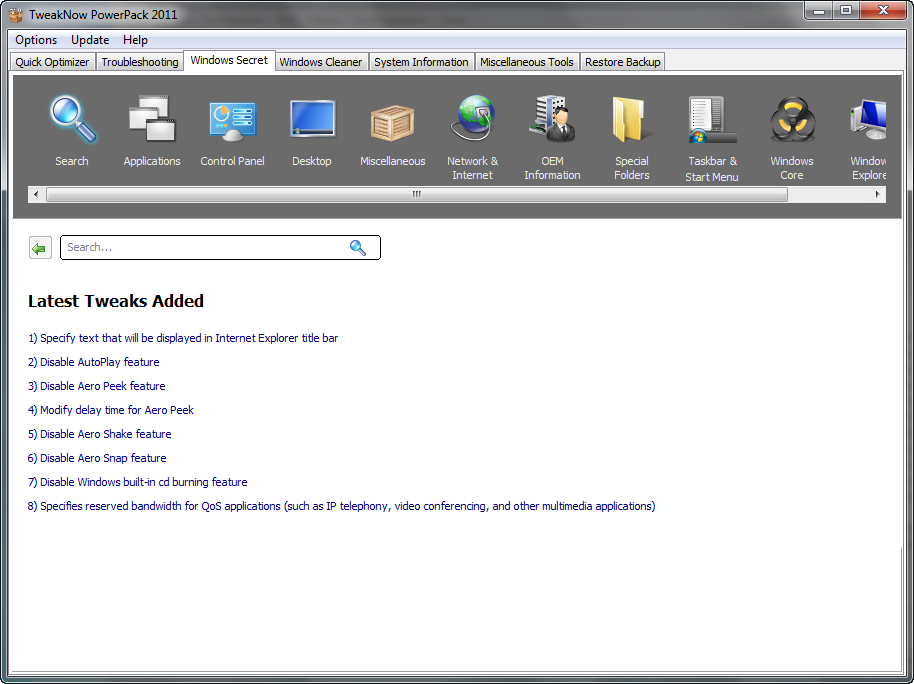Open Modify delay time for Aero Peek
The height and width of the screenshot is (684, 914).
click(111, 410)
